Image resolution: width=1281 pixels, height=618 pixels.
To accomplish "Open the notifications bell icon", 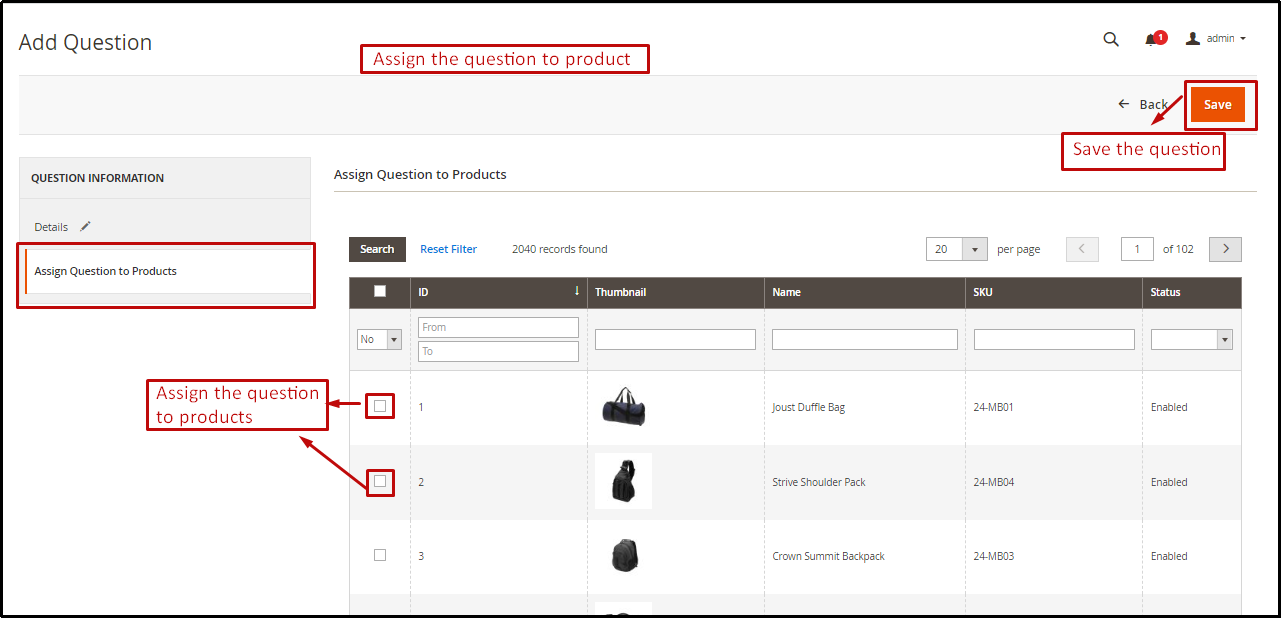I will [x=1150, y=39].
